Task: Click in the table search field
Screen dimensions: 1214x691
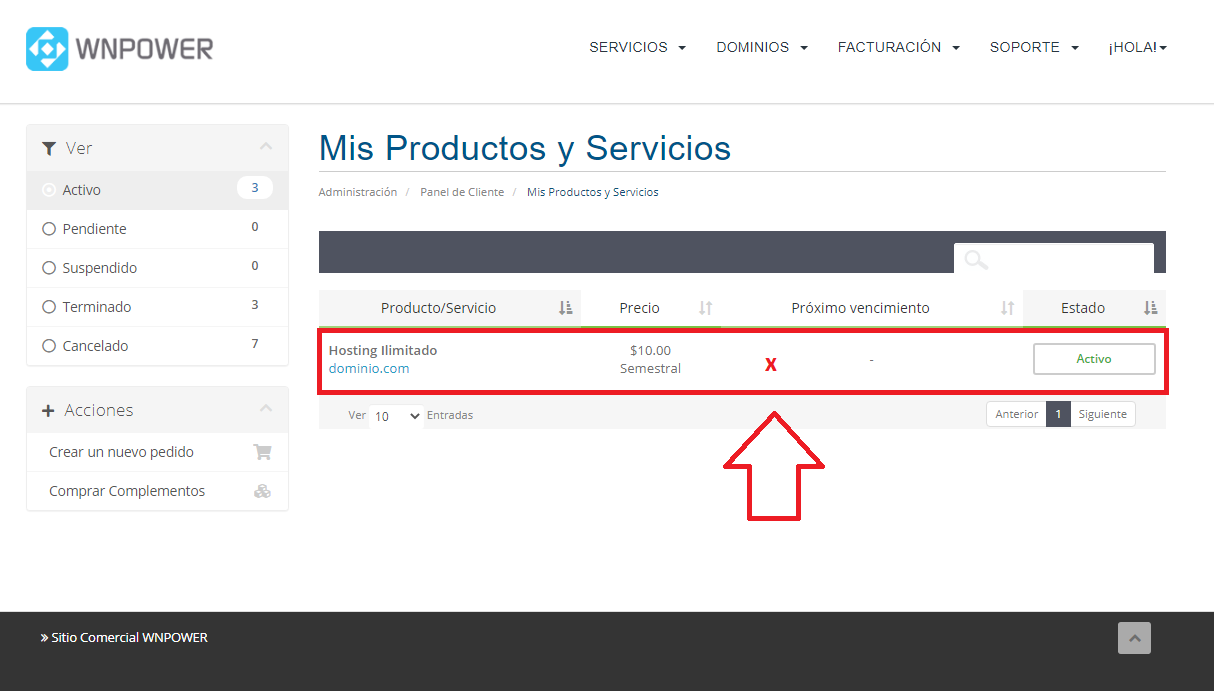Action: point(1054,259)
